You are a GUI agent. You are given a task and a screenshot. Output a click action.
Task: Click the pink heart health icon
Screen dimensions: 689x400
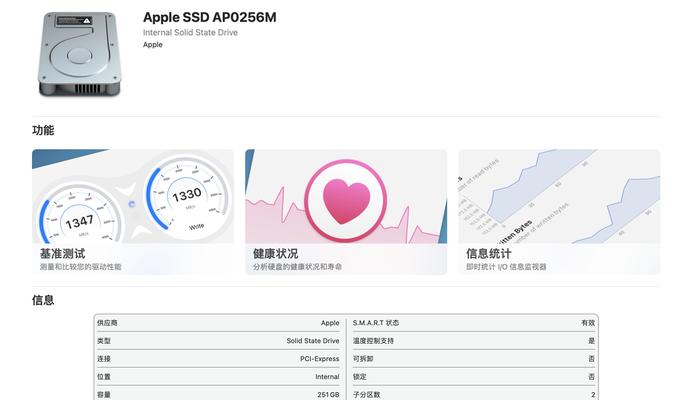[346, 200]
